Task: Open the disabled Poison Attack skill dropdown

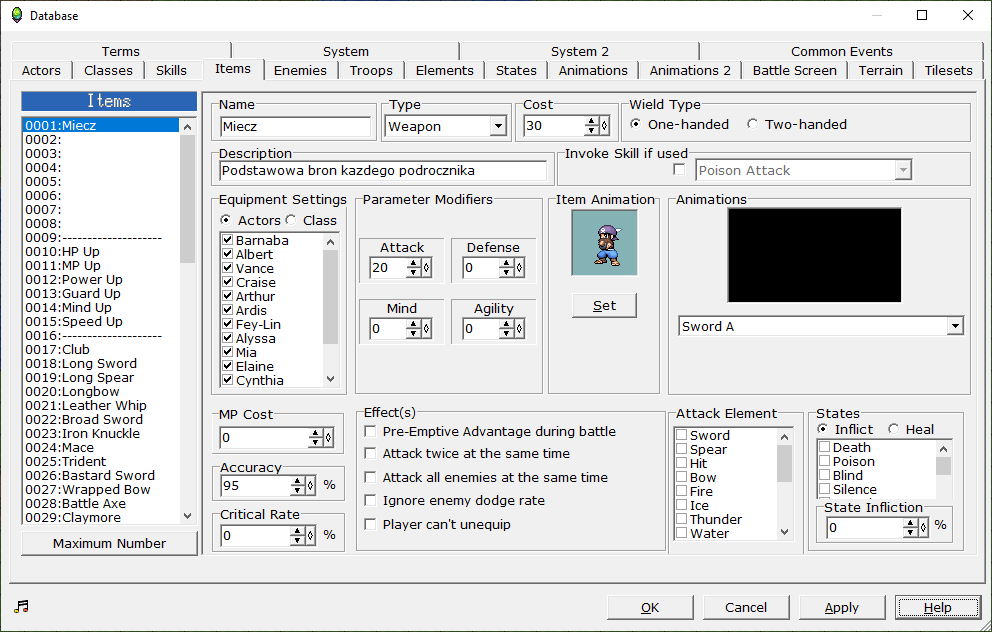Action: tap(903, 170)
